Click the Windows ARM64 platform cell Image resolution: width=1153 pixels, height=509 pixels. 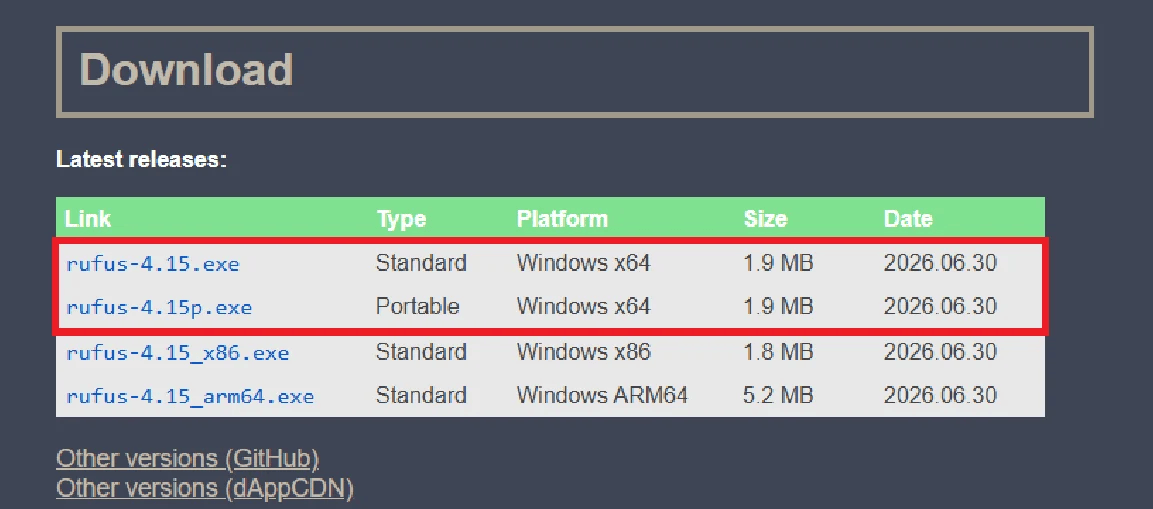point(602,396)
